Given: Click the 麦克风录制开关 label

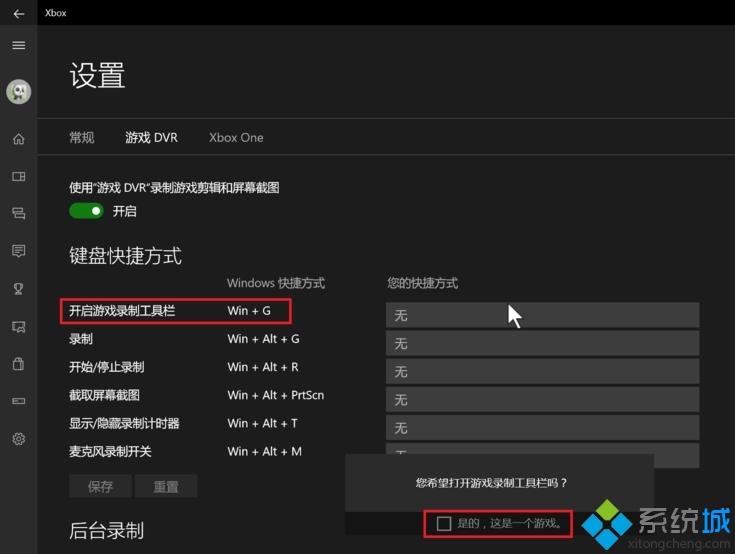Looking at the screenshot, I should pyautogui.click(x=110, y=451).
